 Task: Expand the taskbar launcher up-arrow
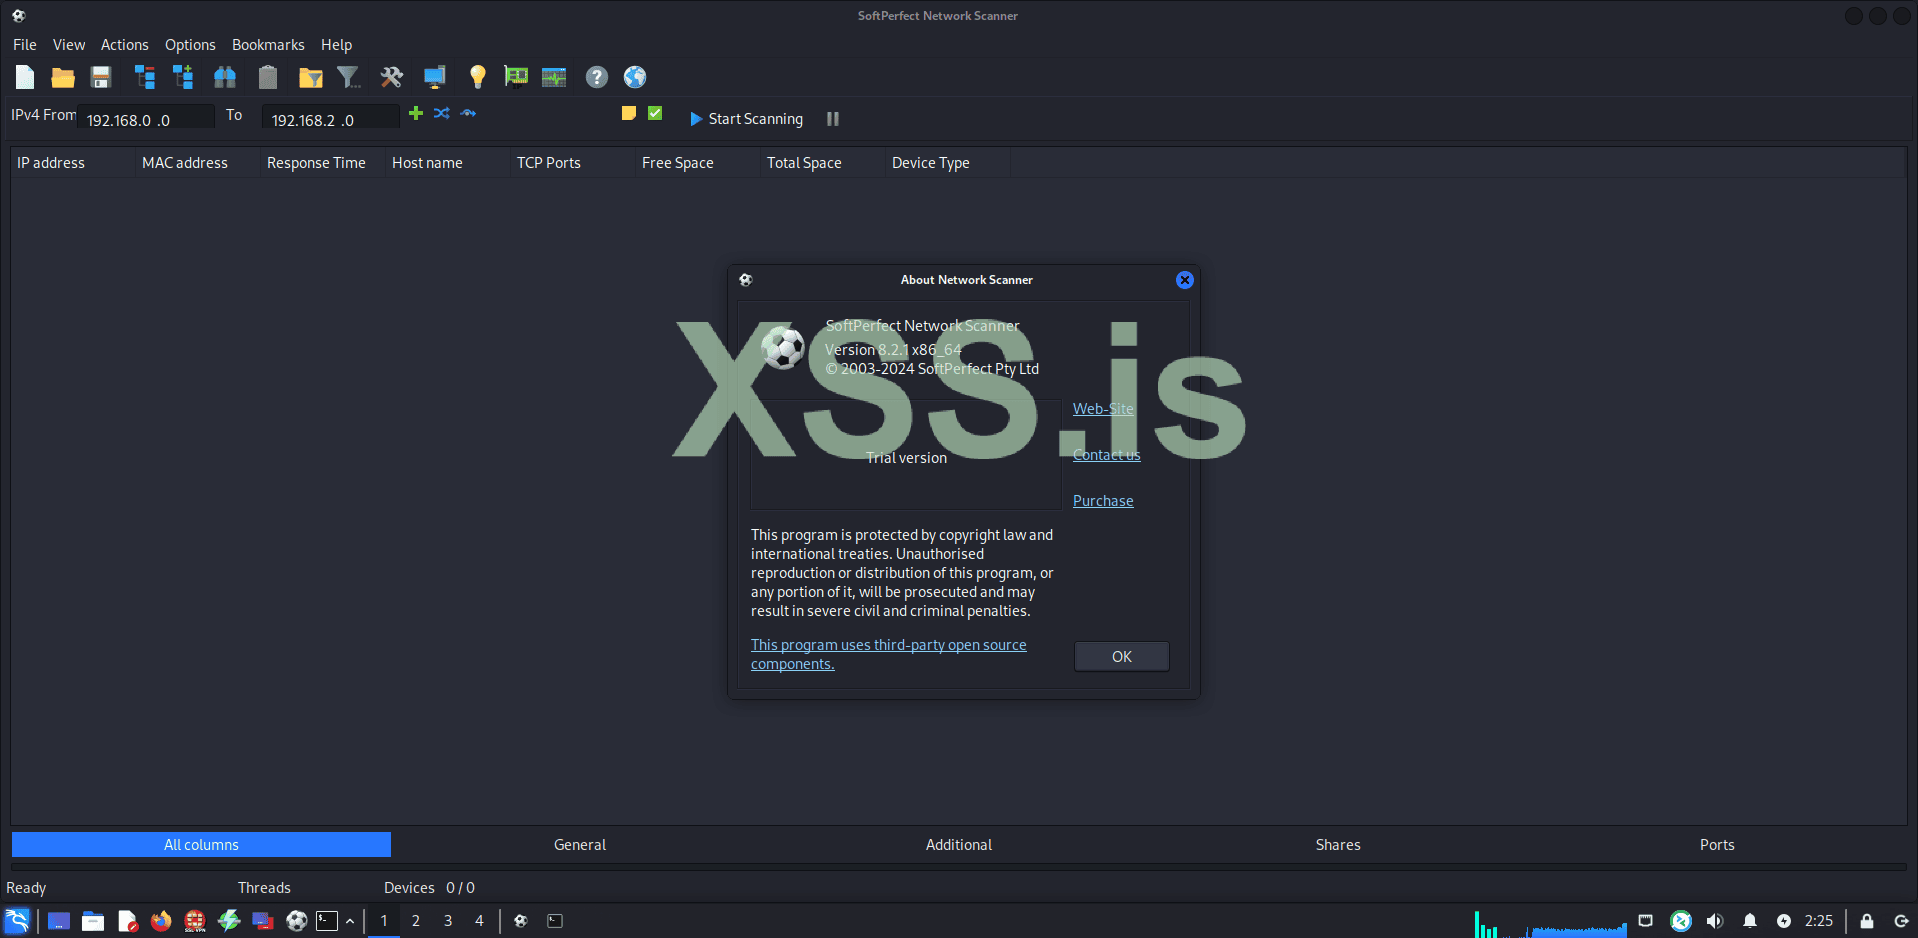pos(350,921)
